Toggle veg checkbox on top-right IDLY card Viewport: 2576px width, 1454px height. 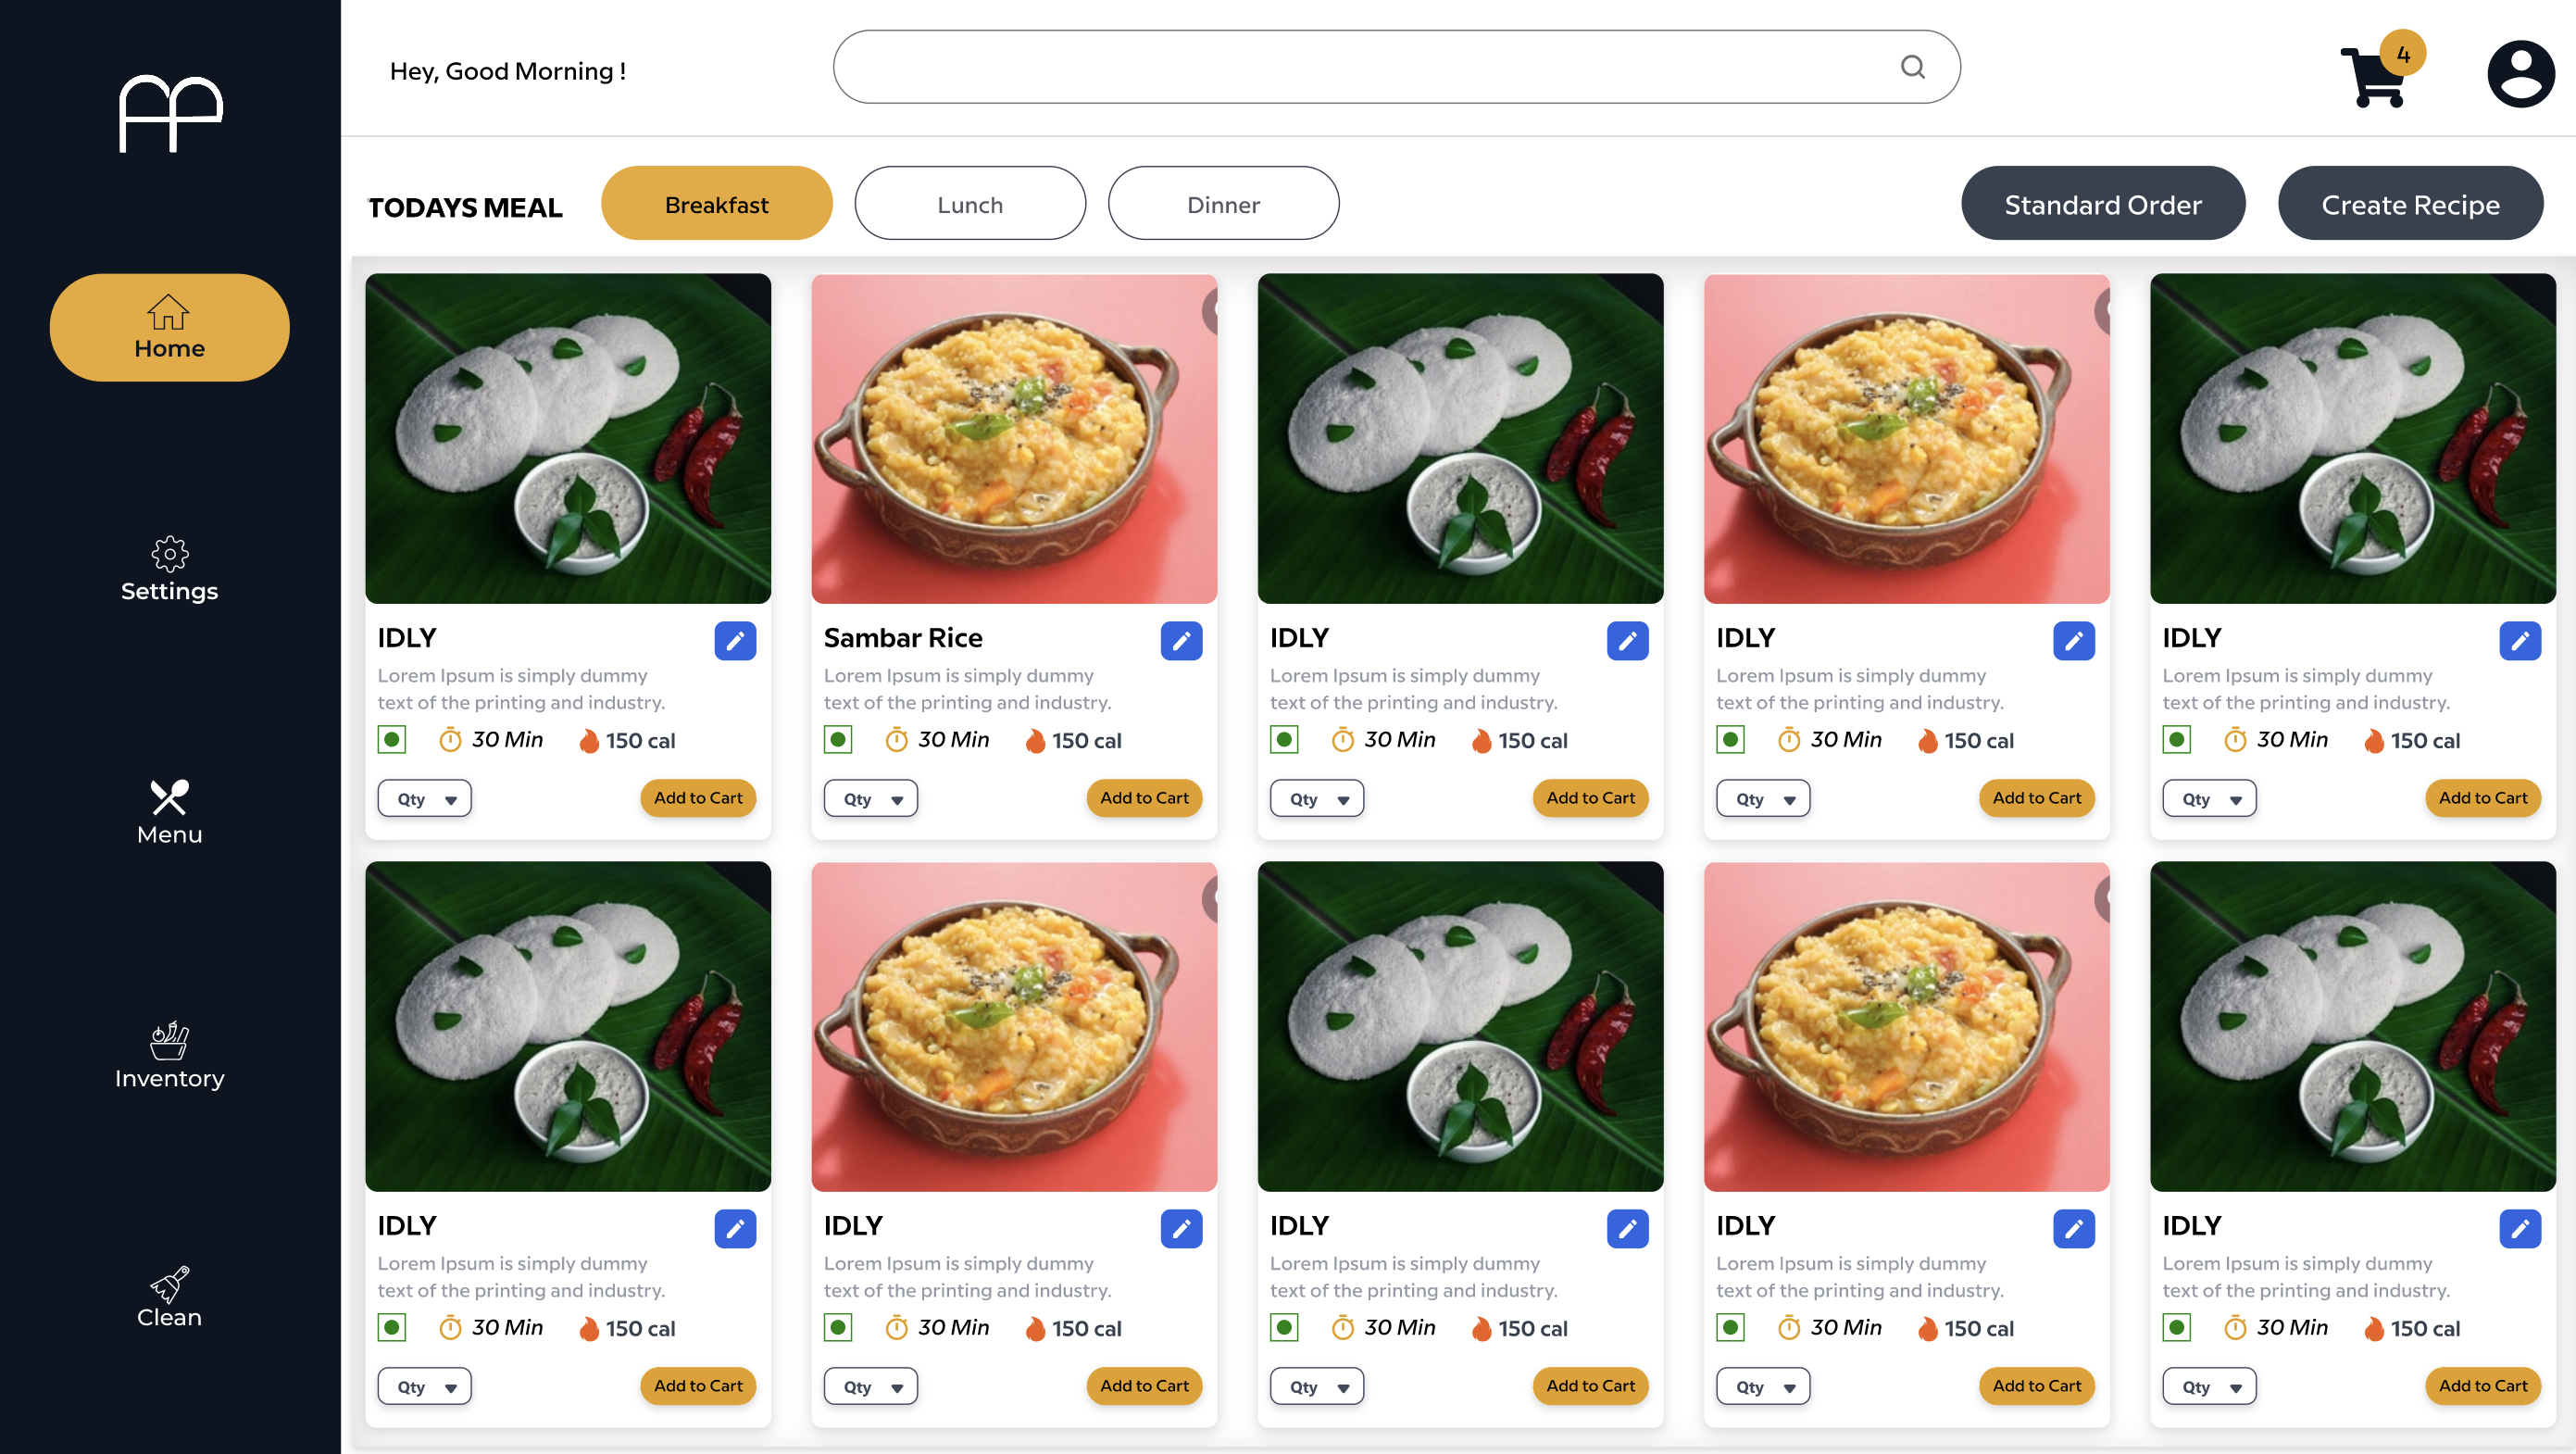coord(2177,740)
